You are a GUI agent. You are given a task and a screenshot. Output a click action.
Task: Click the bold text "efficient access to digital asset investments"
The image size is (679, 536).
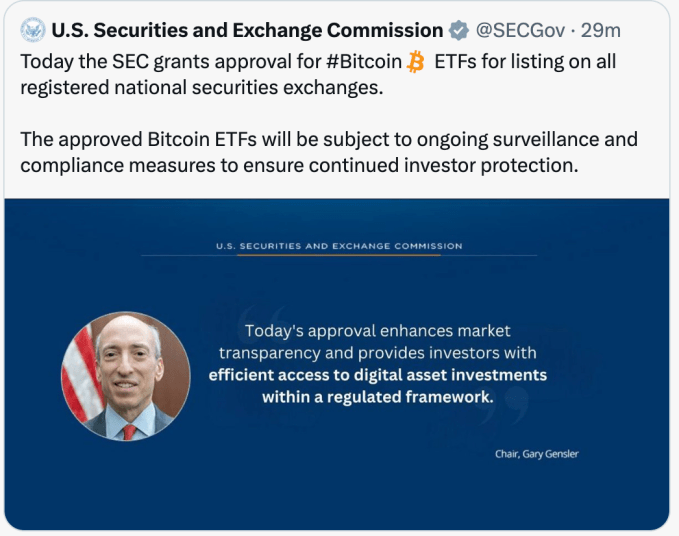pyautogui.click(x=377, y=375)
